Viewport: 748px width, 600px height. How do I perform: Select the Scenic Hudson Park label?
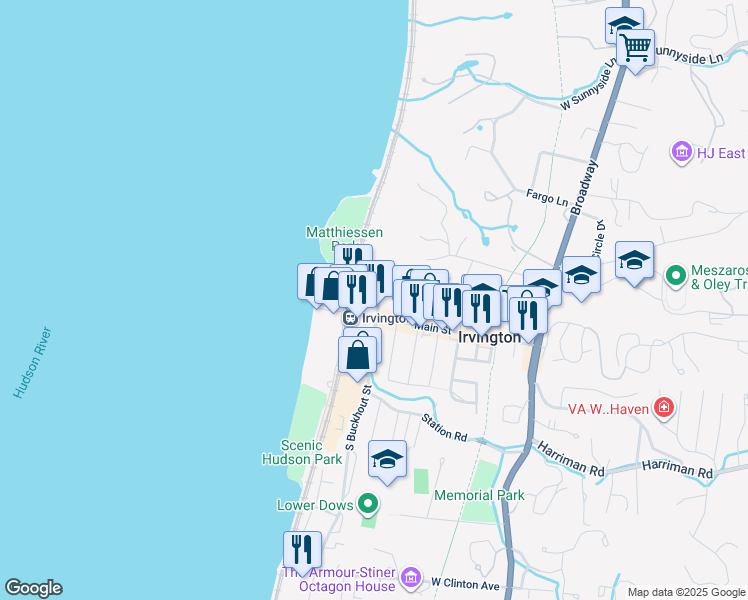tap(301, 452)
